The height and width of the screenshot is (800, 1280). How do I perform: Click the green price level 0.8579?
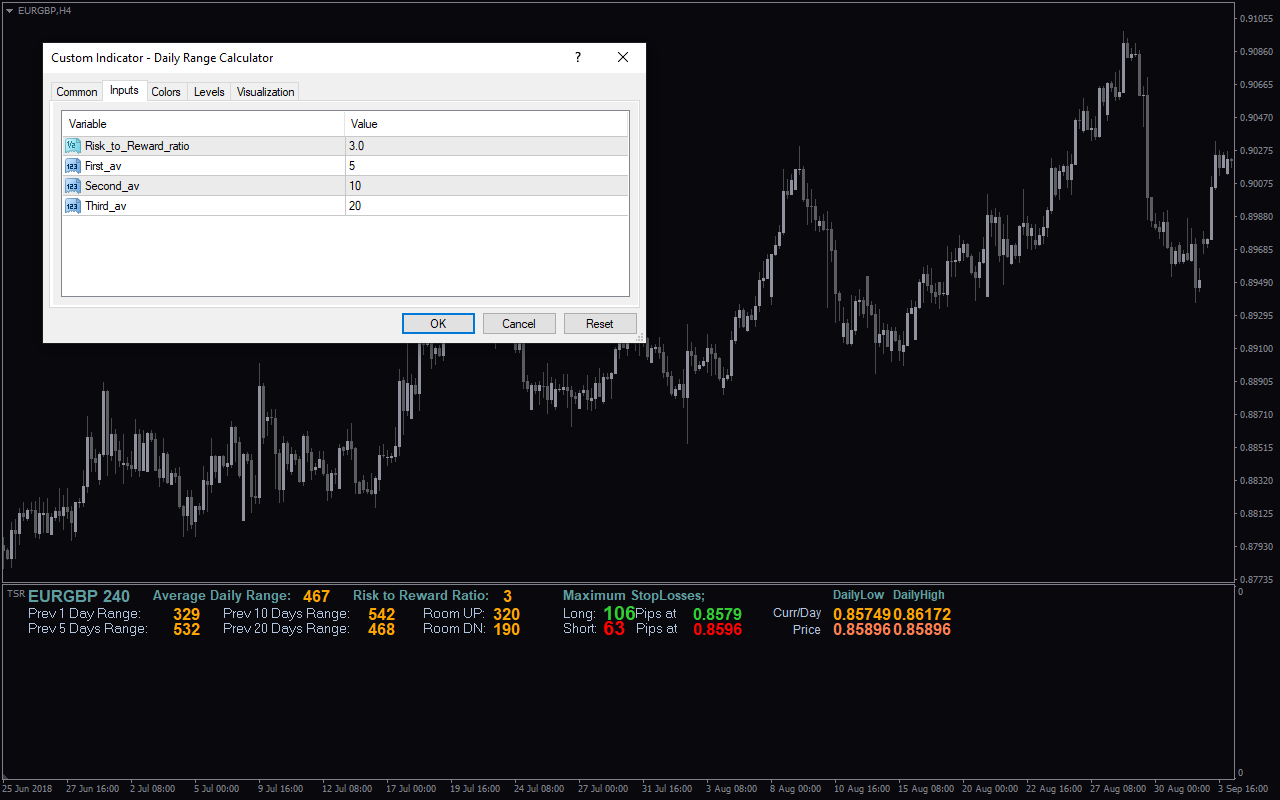coord(717,614)
